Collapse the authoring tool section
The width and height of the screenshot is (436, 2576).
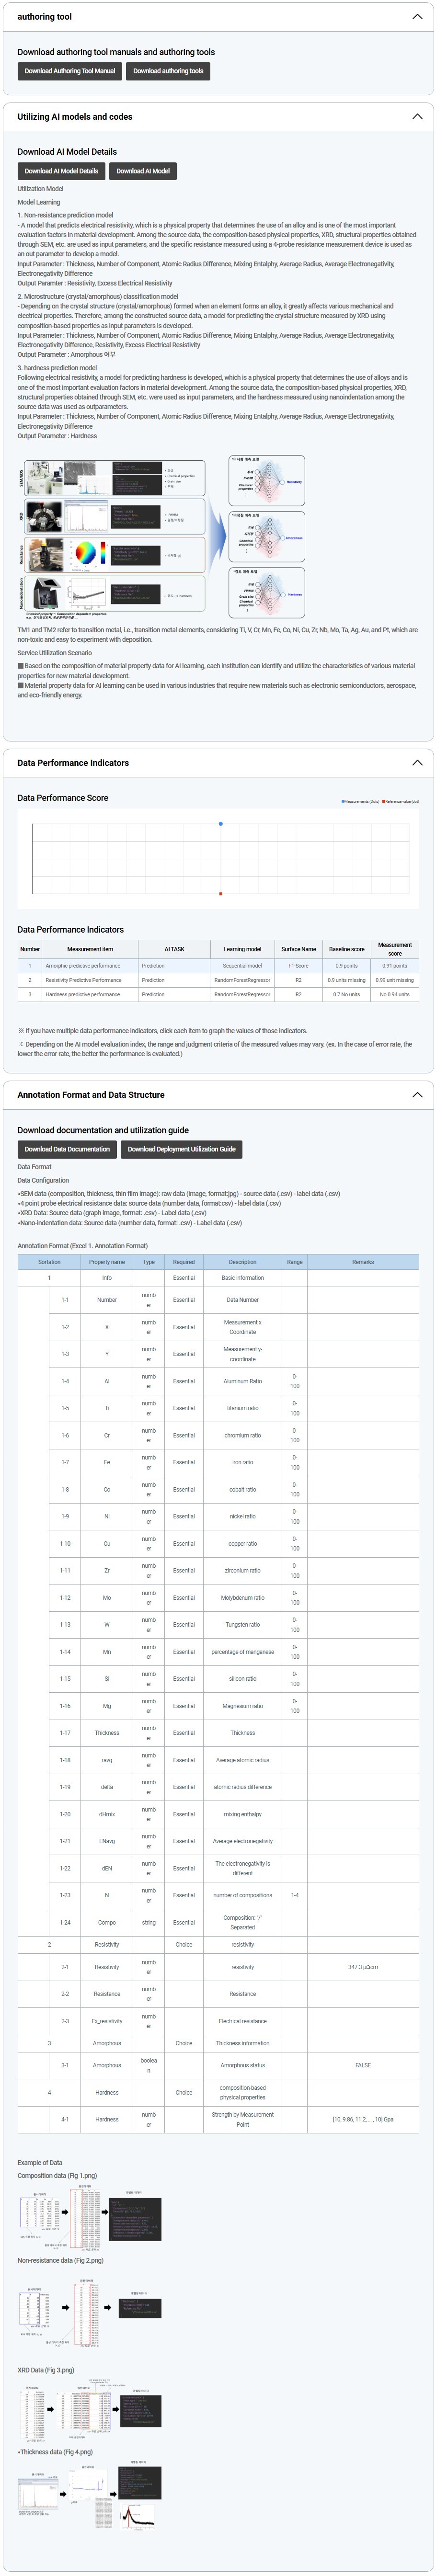[x=417, y=17]
